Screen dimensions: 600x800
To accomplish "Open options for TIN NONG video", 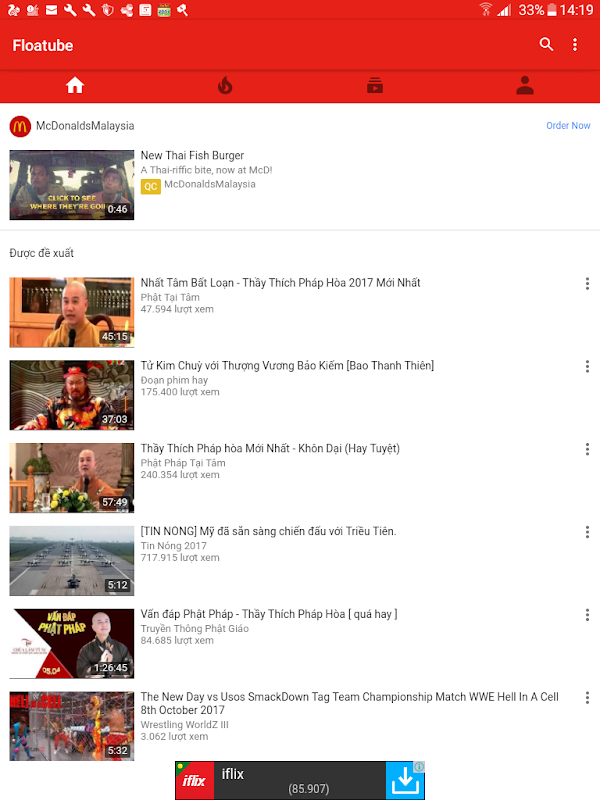I will [x=587, y=532].
